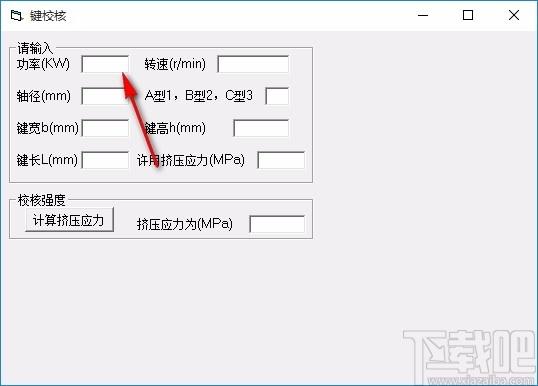Minimize the 键校核 window
538x386 pixels.
(423, 15)
